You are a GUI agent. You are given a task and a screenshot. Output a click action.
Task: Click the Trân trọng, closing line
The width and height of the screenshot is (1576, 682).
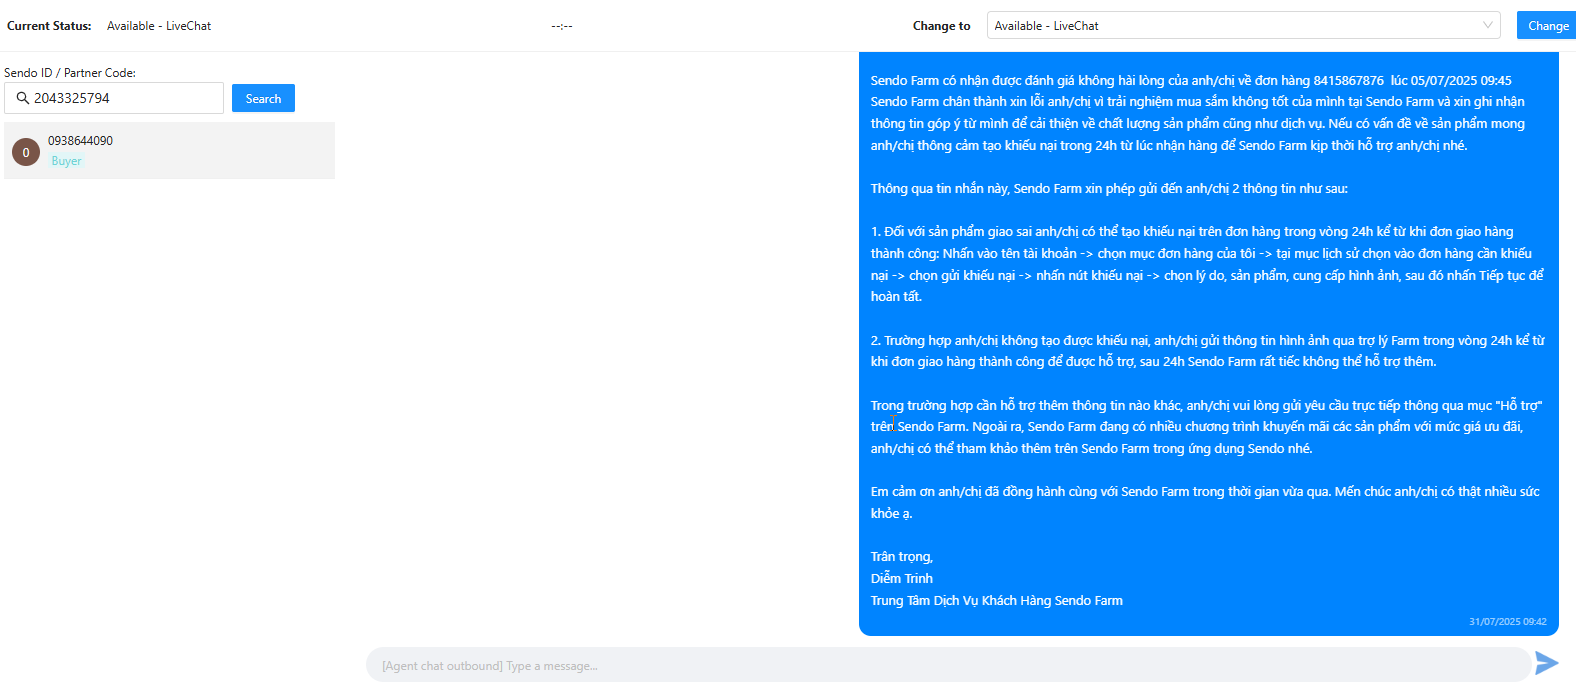(901, 557)
